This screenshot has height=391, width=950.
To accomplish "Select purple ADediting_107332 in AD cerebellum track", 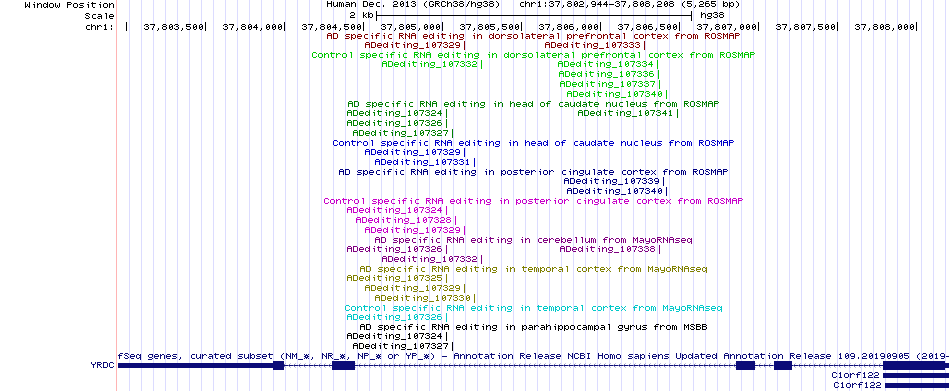I will coord(432,259).
